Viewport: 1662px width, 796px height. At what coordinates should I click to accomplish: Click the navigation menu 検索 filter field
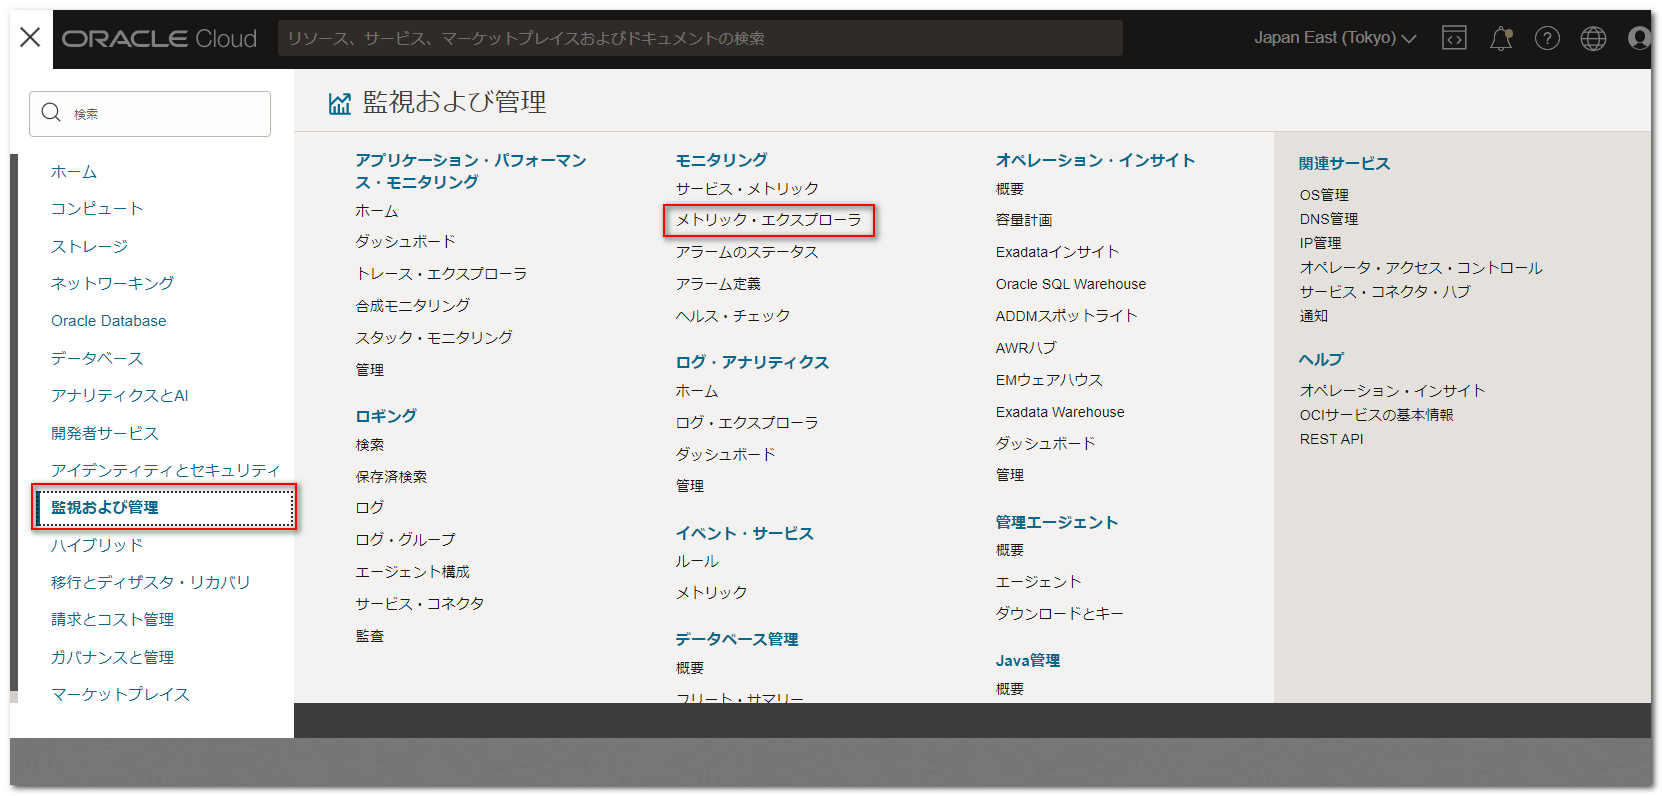[x=150, y=114]
